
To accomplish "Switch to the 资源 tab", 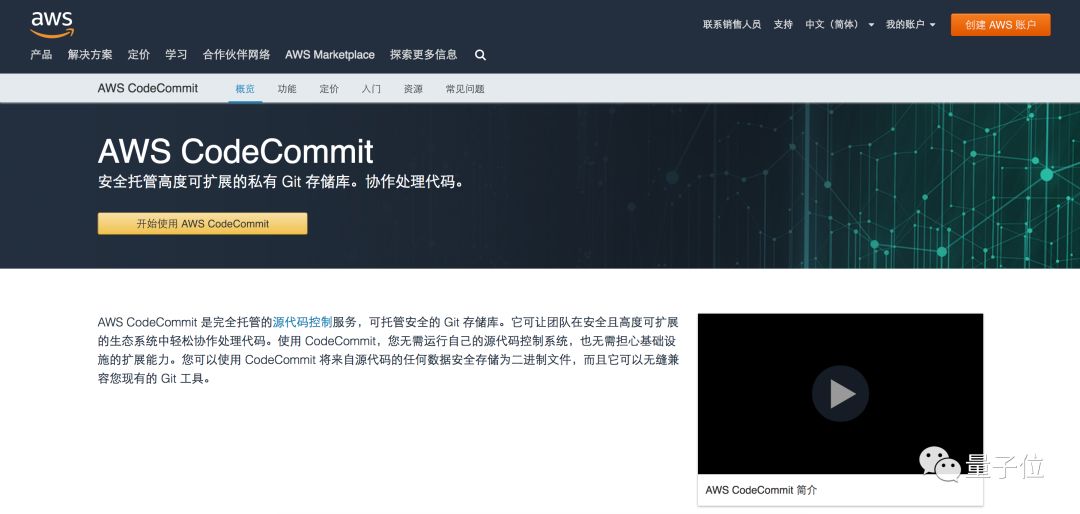I will point(413,89).
